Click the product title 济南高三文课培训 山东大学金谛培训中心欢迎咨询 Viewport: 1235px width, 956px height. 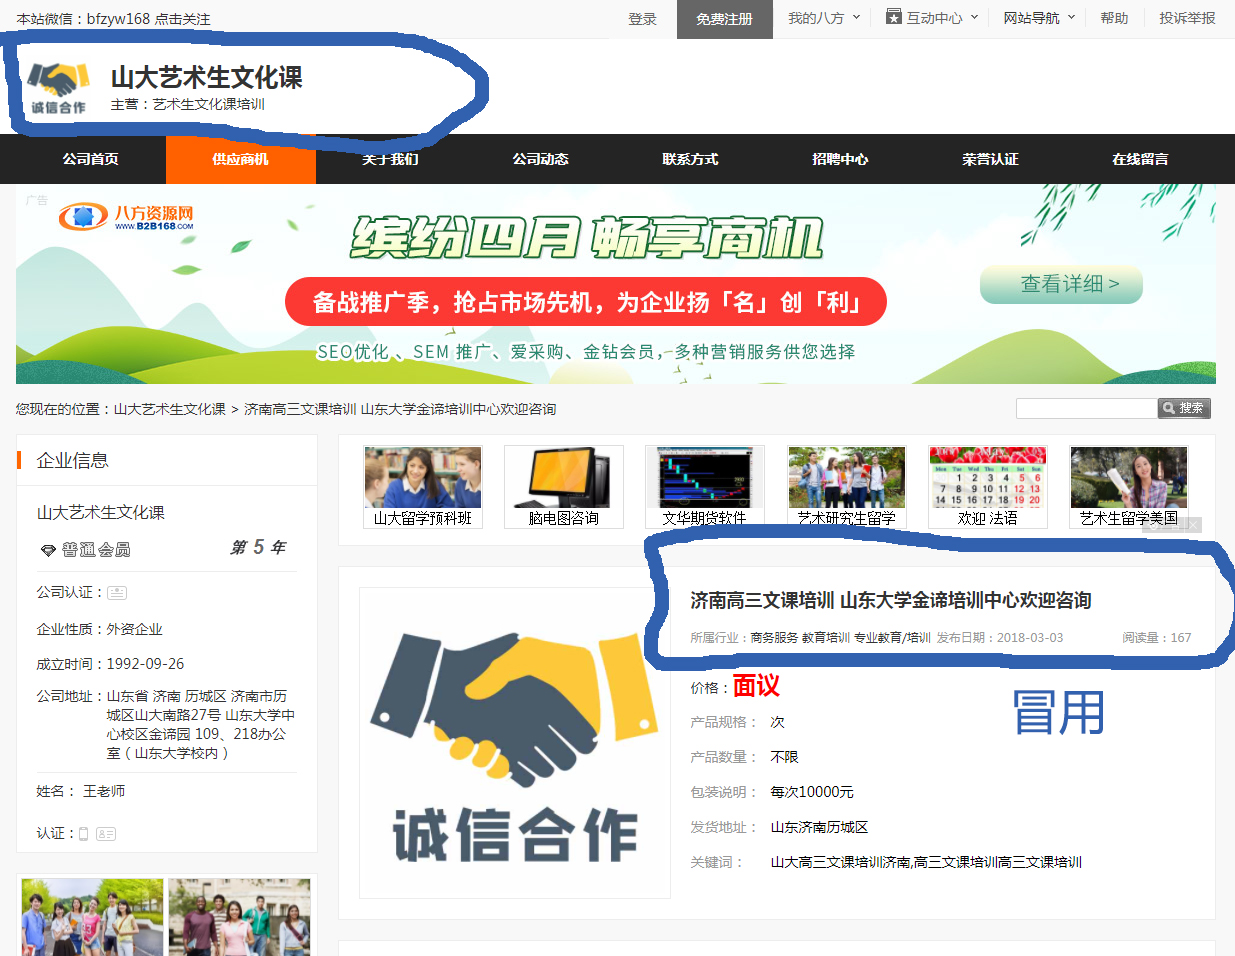click(x=891, y=600)
